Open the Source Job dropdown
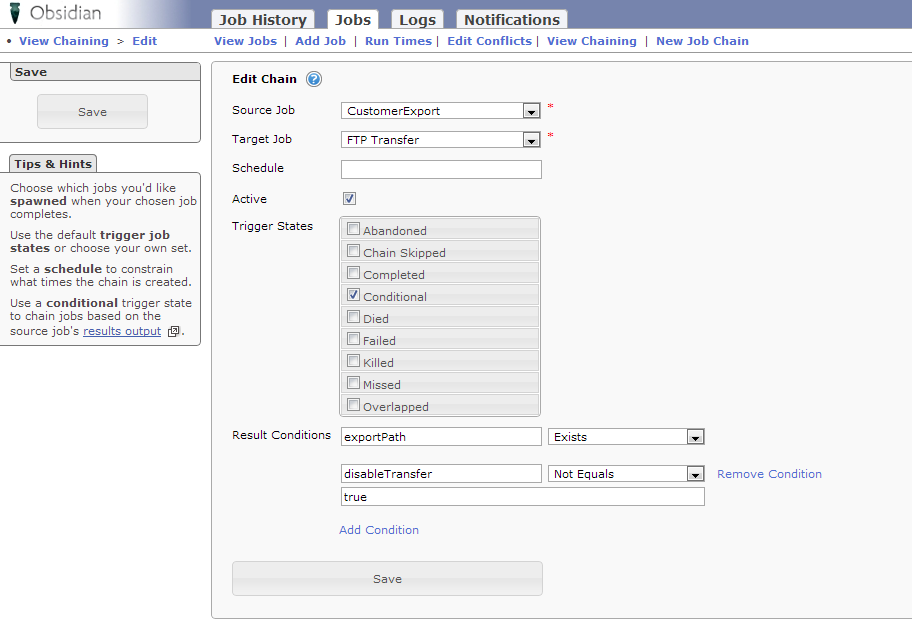Viewport: 912px width, 626px height. [x=531, y=111]
